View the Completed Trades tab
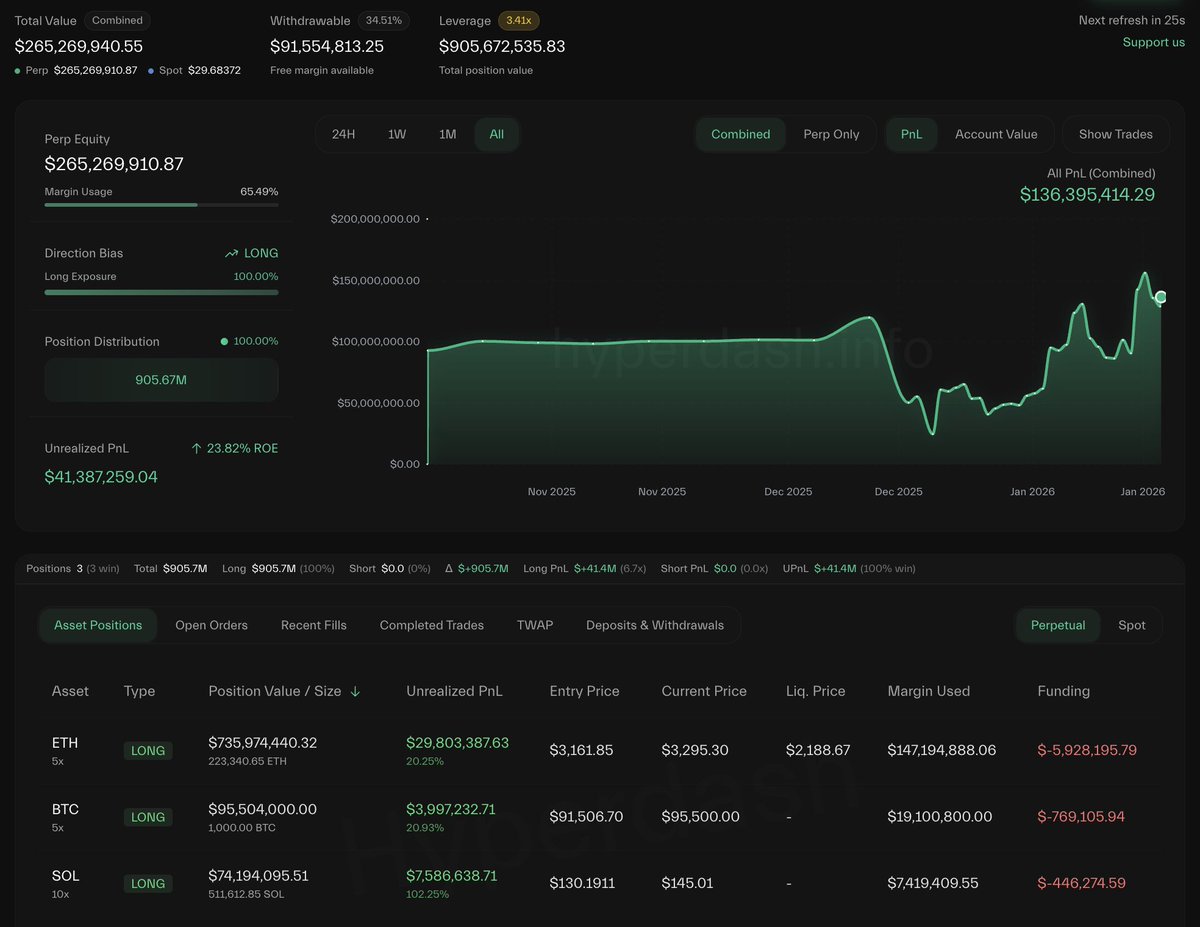Screen dimensions: 1200x927 point(431,624)
